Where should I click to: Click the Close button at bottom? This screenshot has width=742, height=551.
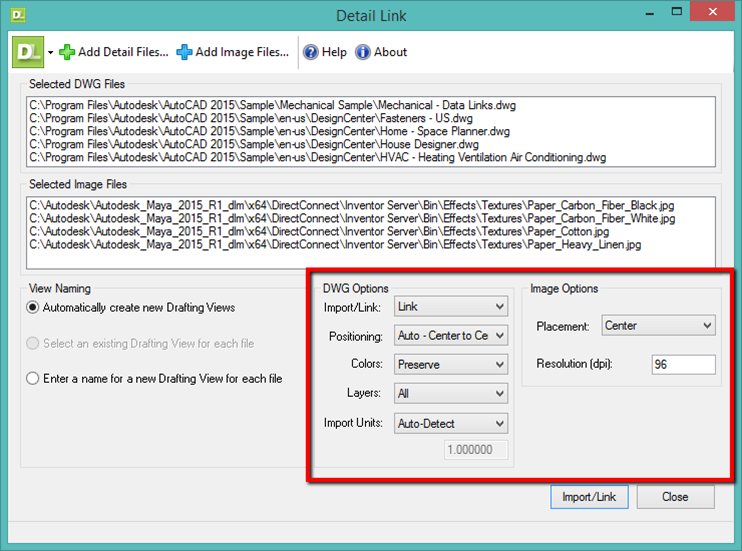coord(675,497)
